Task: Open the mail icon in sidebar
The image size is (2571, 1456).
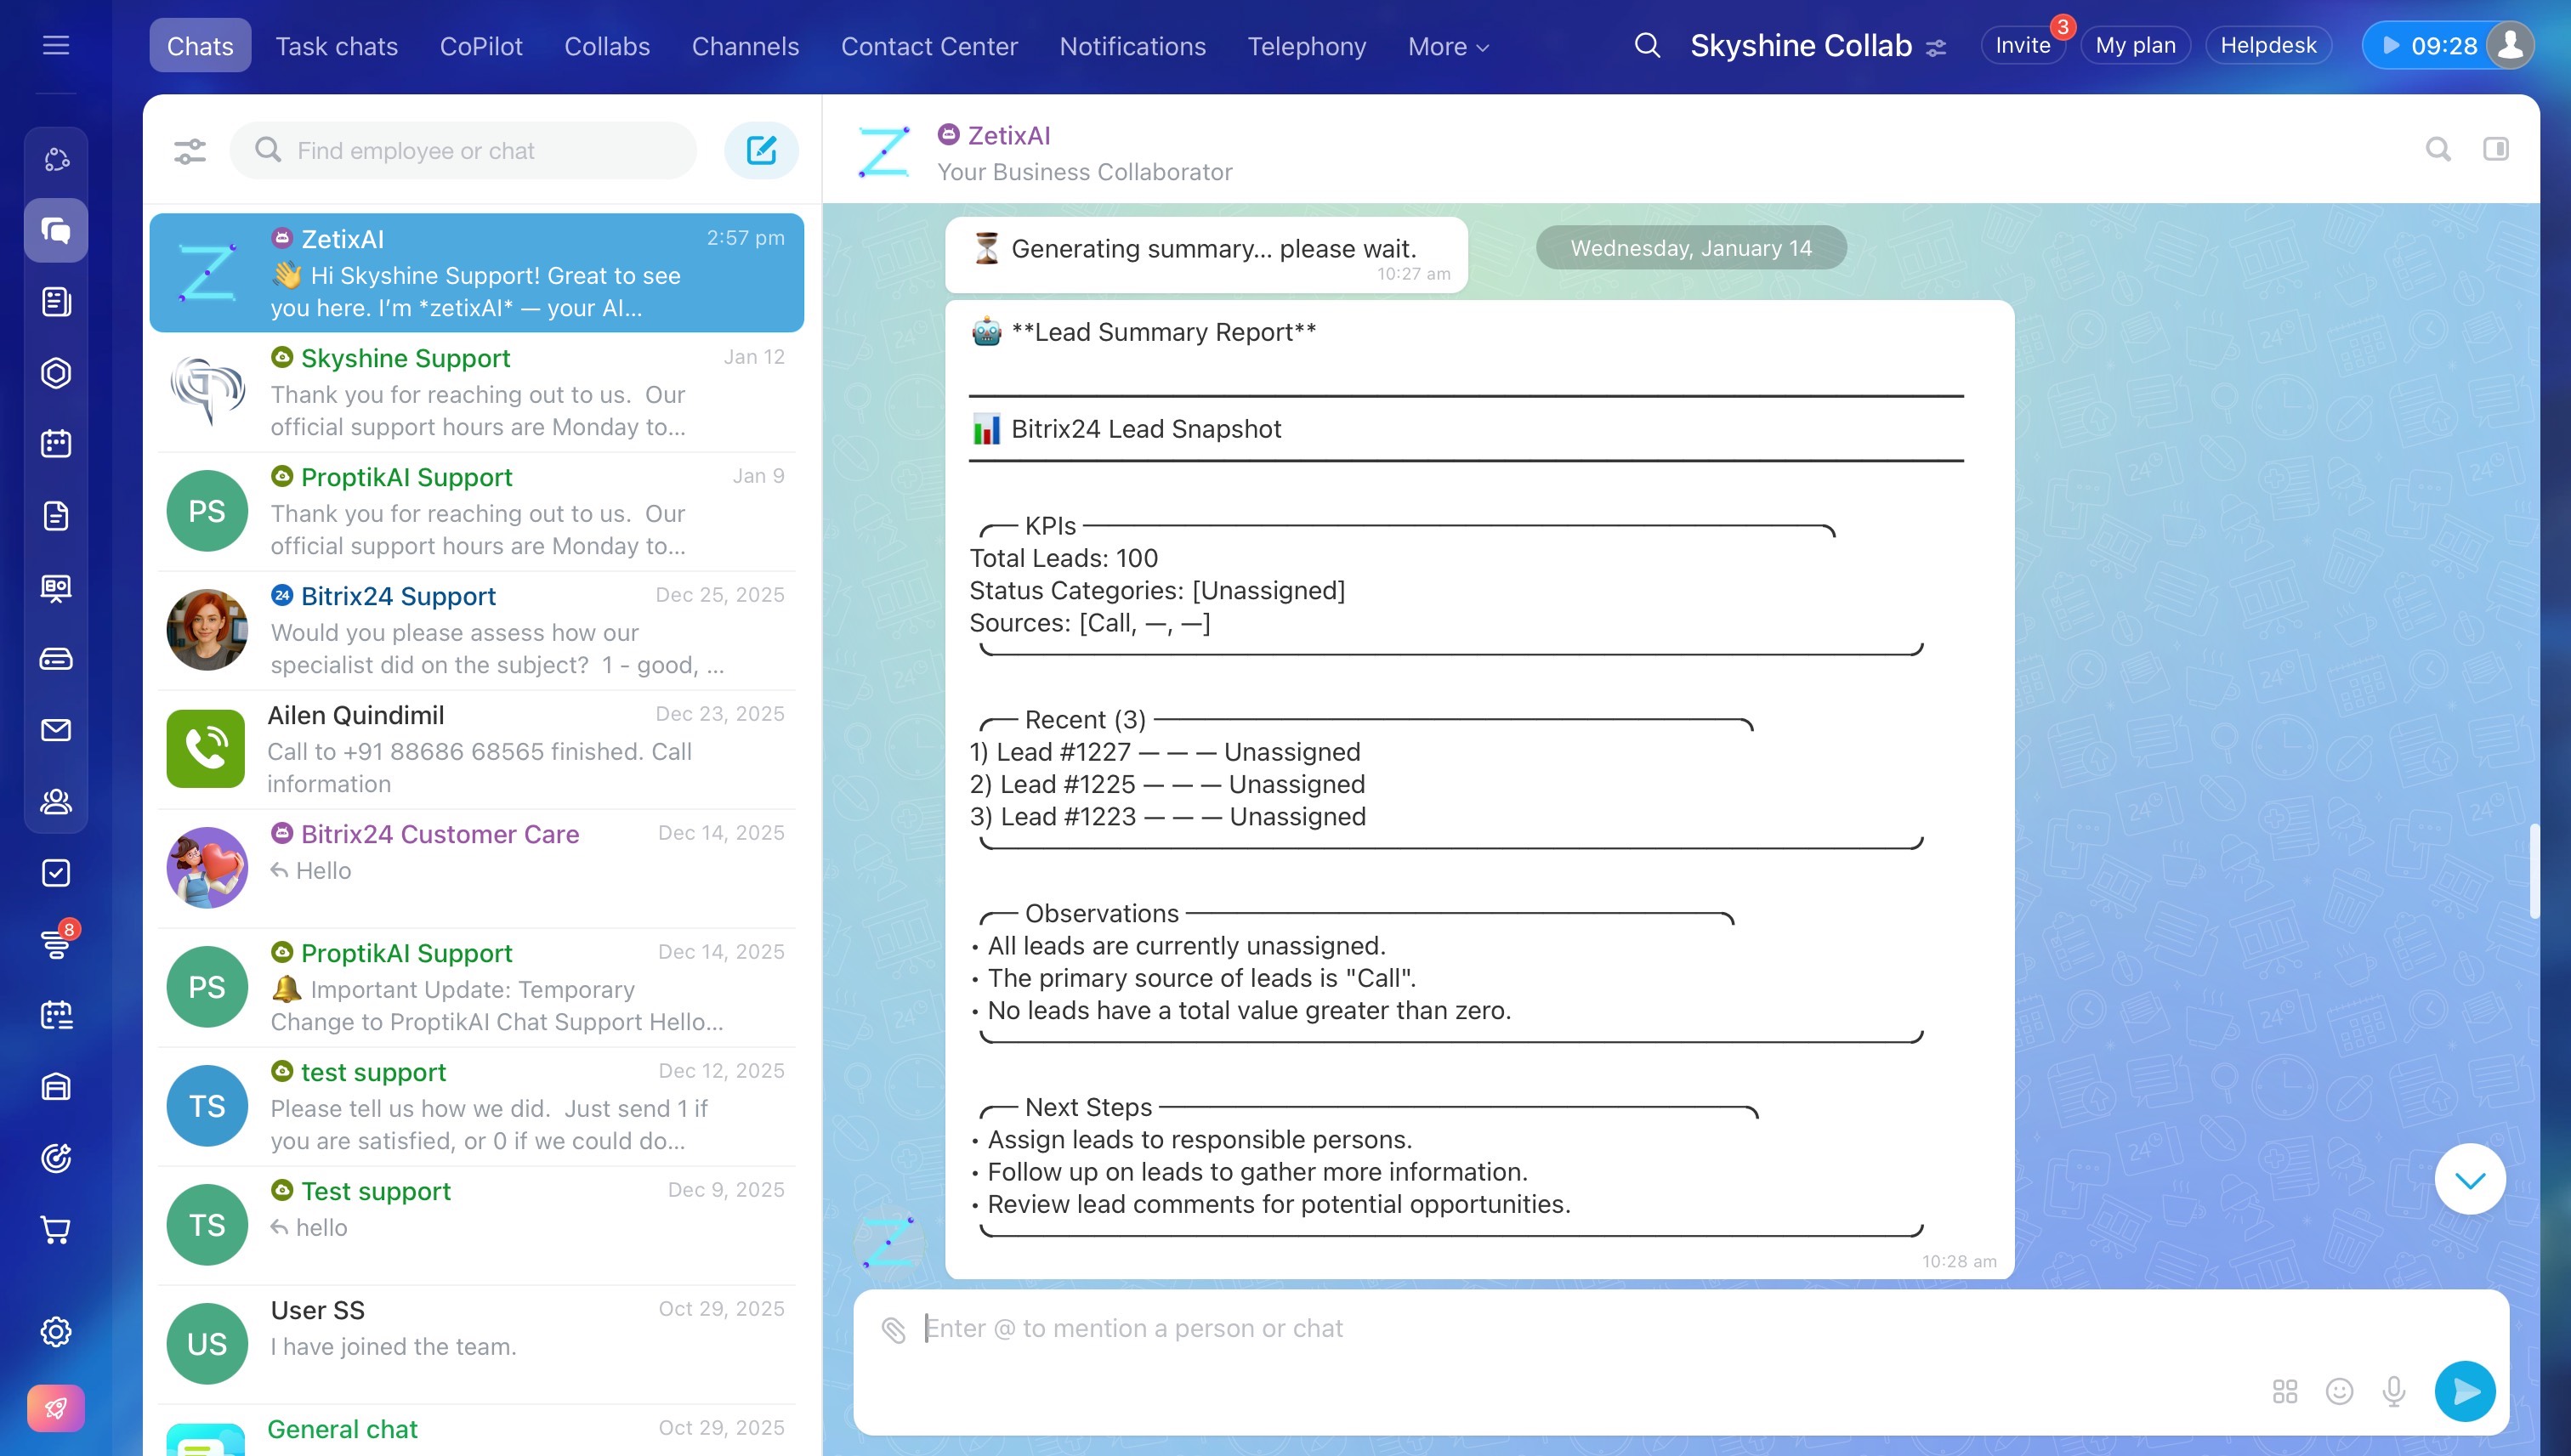Action: point(56,730)
